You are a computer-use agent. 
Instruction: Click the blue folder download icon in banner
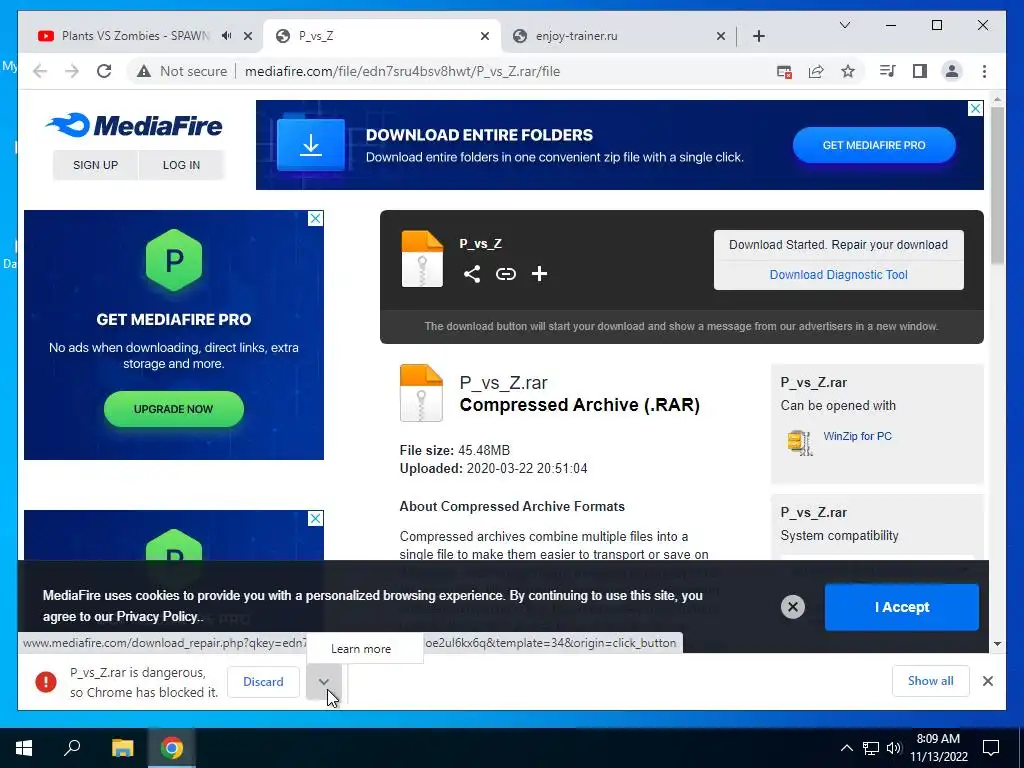click(x=311, y=144)
